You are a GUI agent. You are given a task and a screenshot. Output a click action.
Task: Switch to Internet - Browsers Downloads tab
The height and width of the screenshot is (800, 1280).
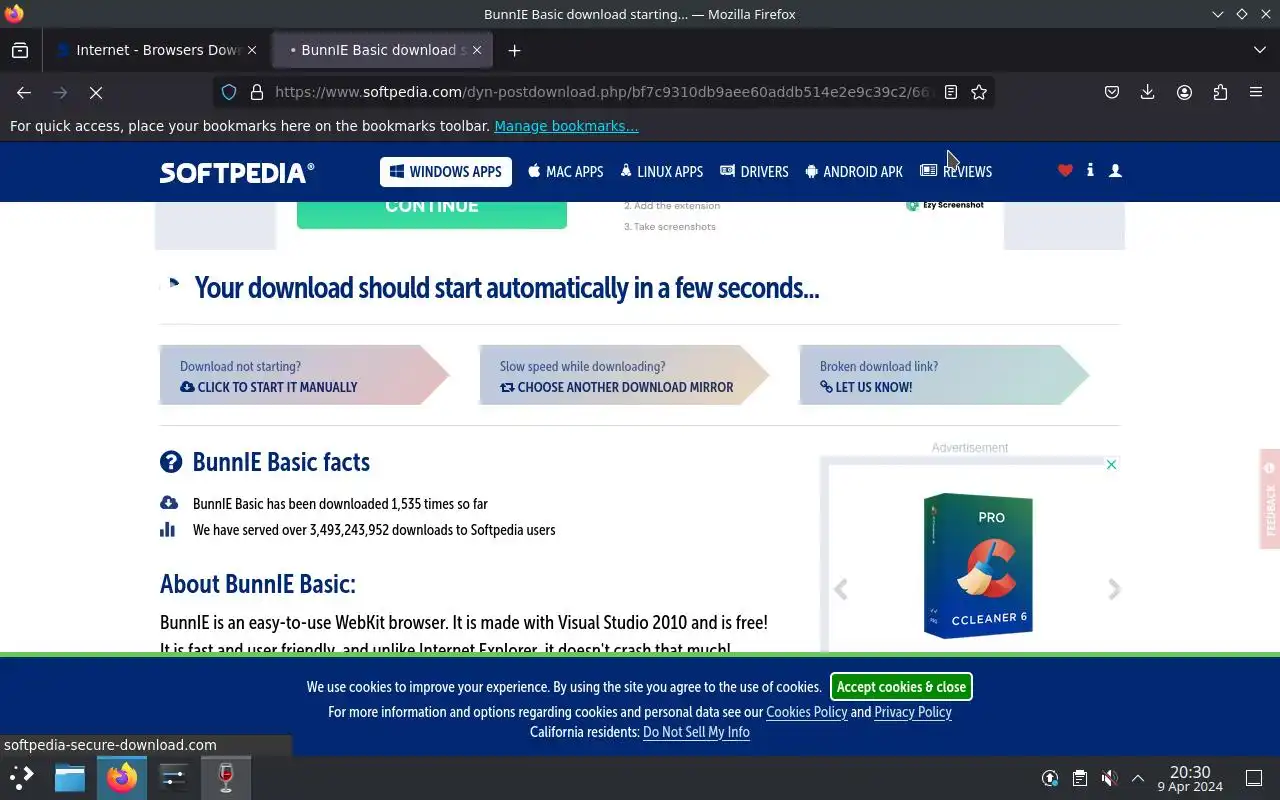point(157,50)
